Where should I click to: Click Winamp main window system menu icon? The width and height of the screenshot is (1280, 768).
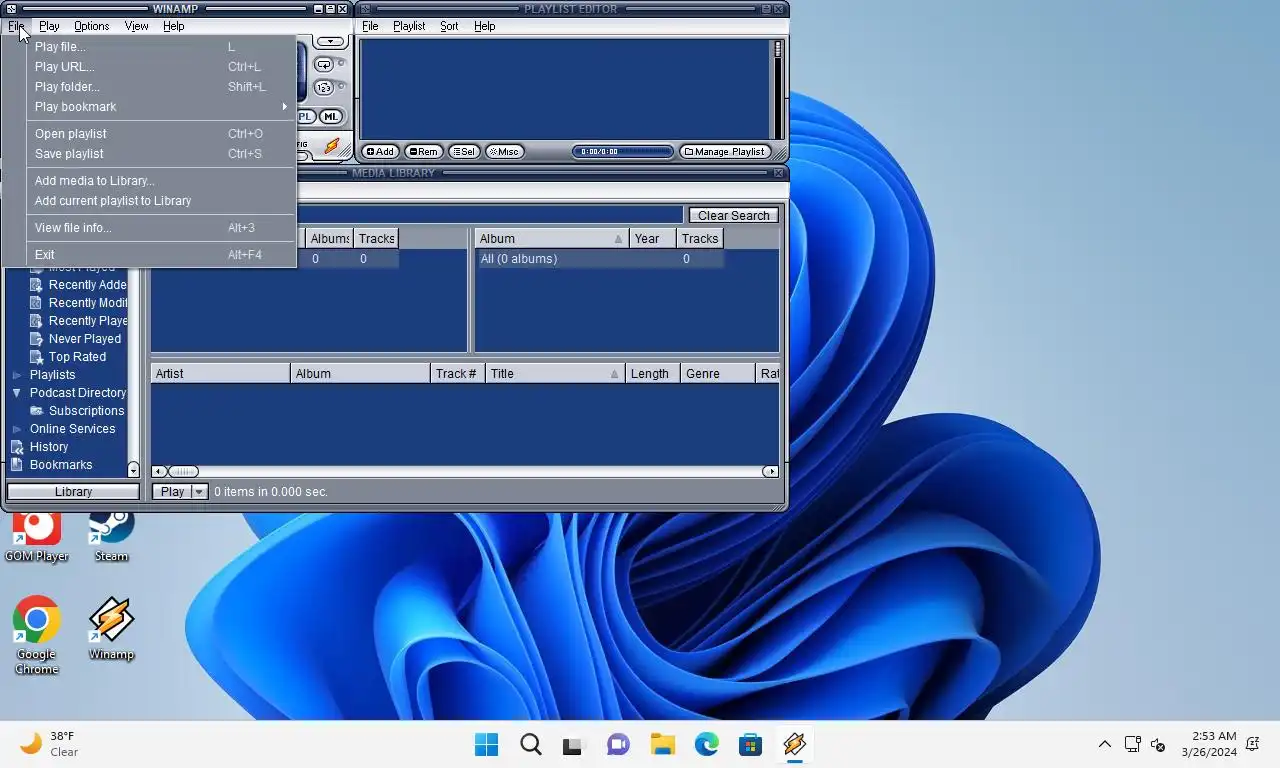click(x=12, y=9)
